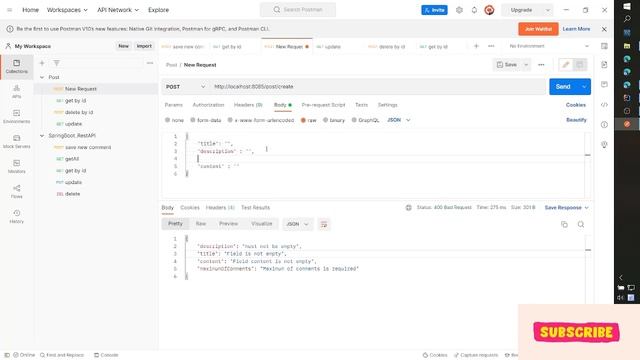The height and width of the screenshot is (360, 640).
Task: Select the GraphQL body type radio
Action: point(354,120)
